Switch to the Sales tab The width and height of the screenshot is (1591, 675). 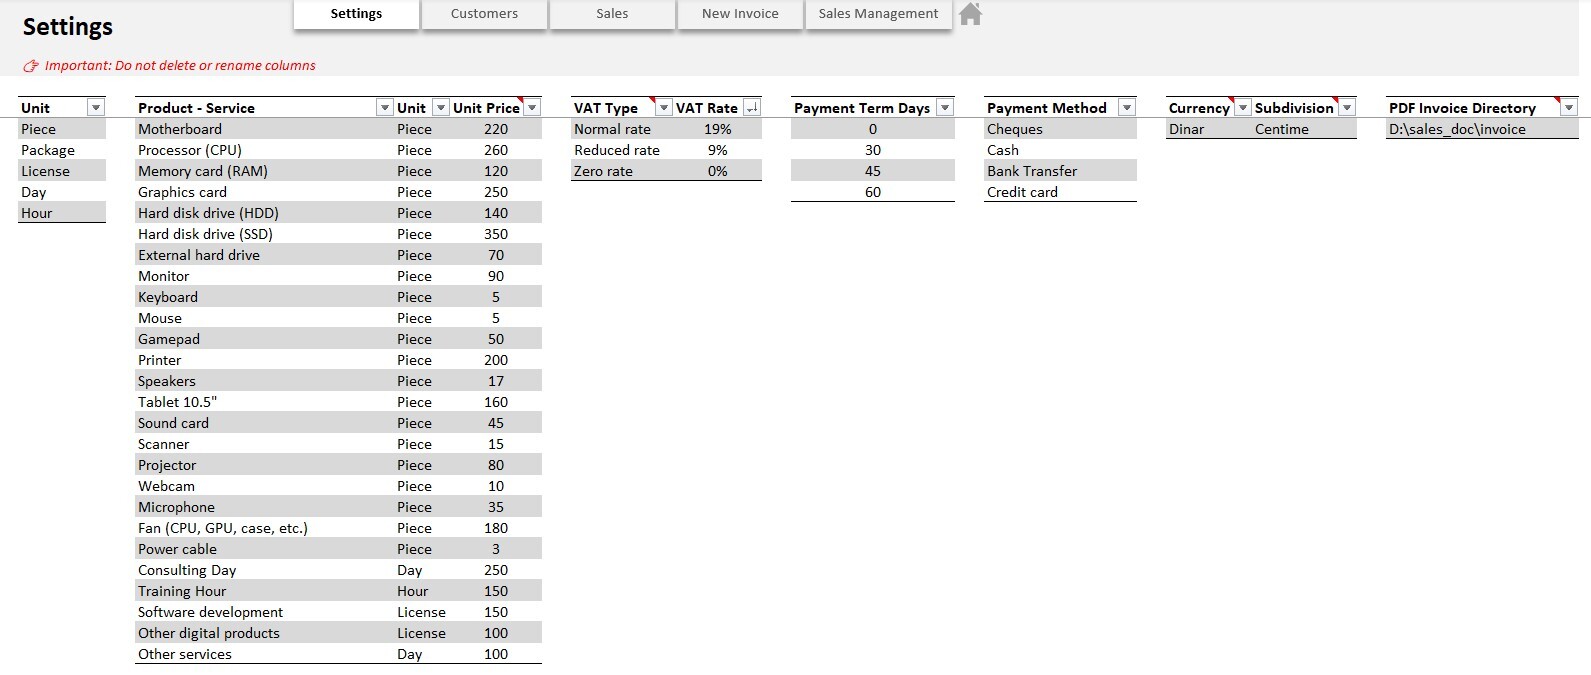pyautogui.click(x=612, y=14)
